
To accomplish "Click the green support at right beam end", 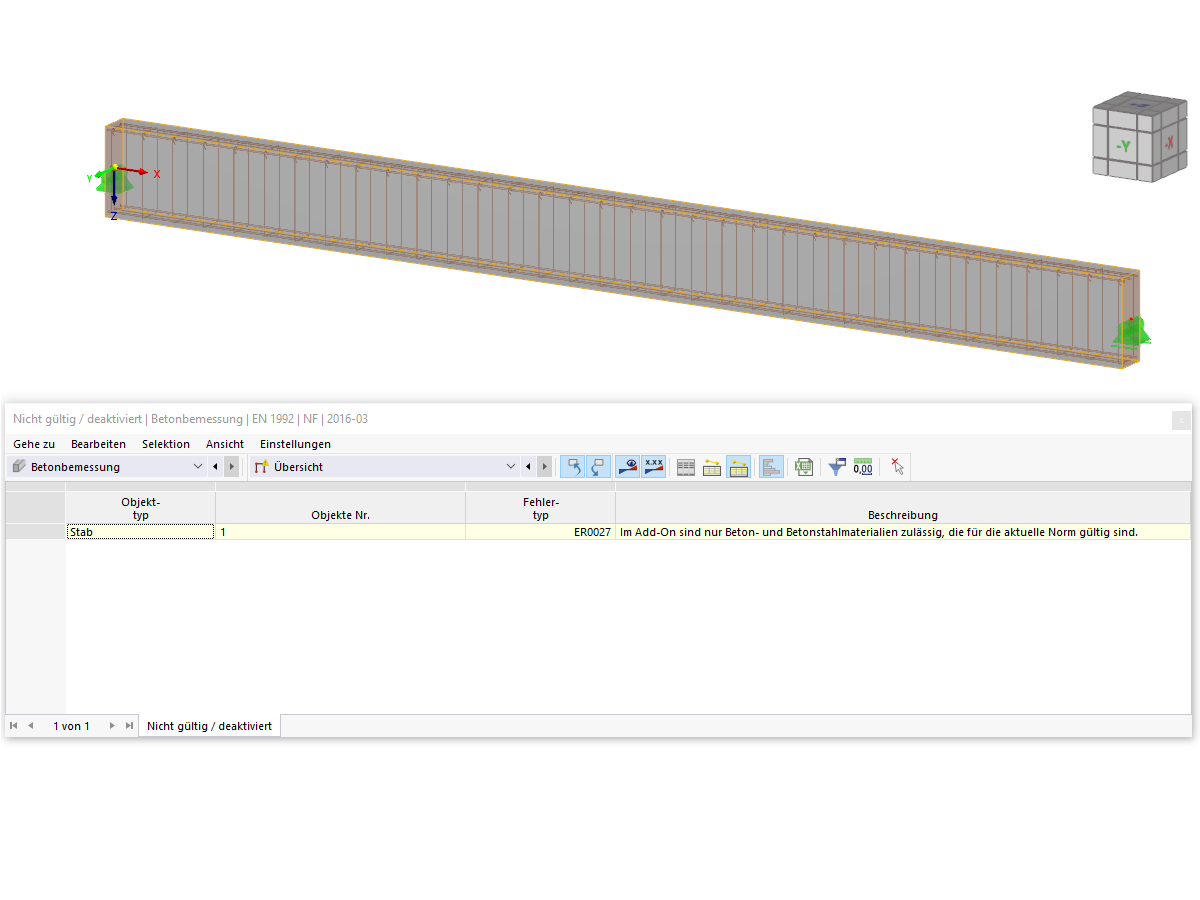I will (1132, 332).
